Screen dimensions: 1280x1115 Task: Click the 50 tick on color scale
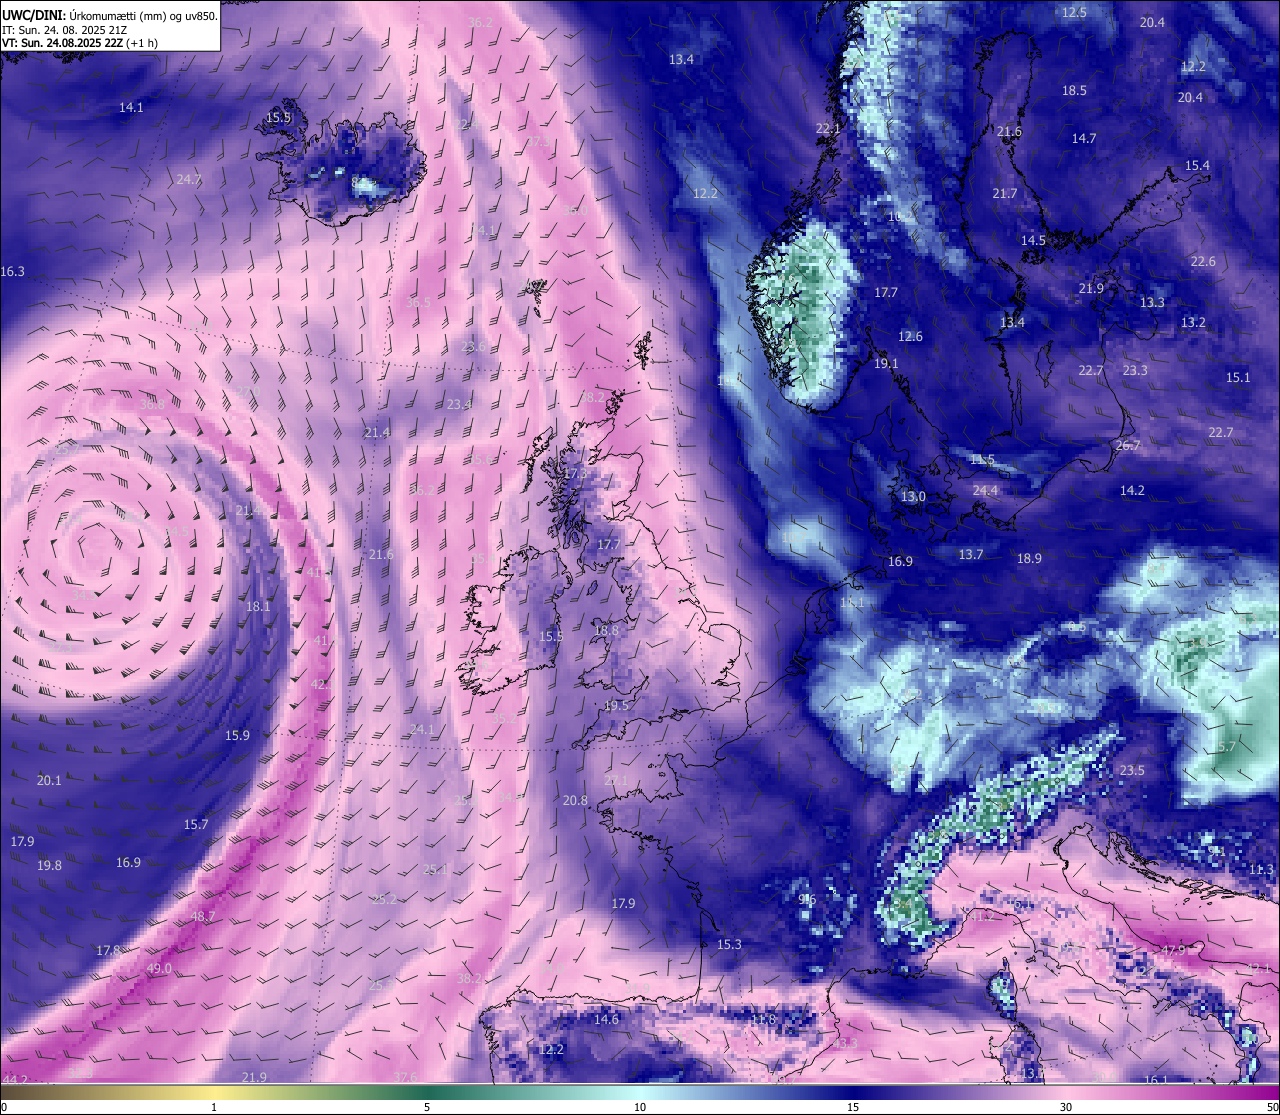coord(1271,1107)
